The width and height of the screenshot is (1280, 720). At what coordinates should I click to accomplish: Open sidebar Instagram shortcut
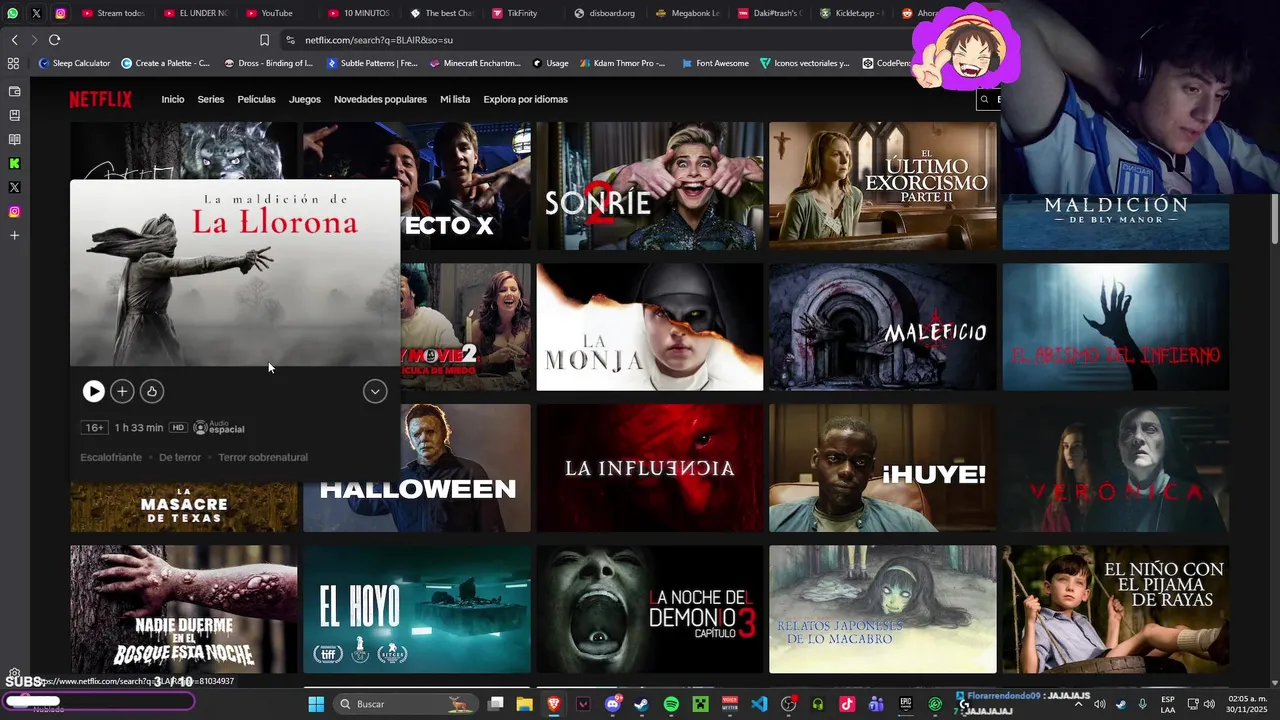click(14, 211)
